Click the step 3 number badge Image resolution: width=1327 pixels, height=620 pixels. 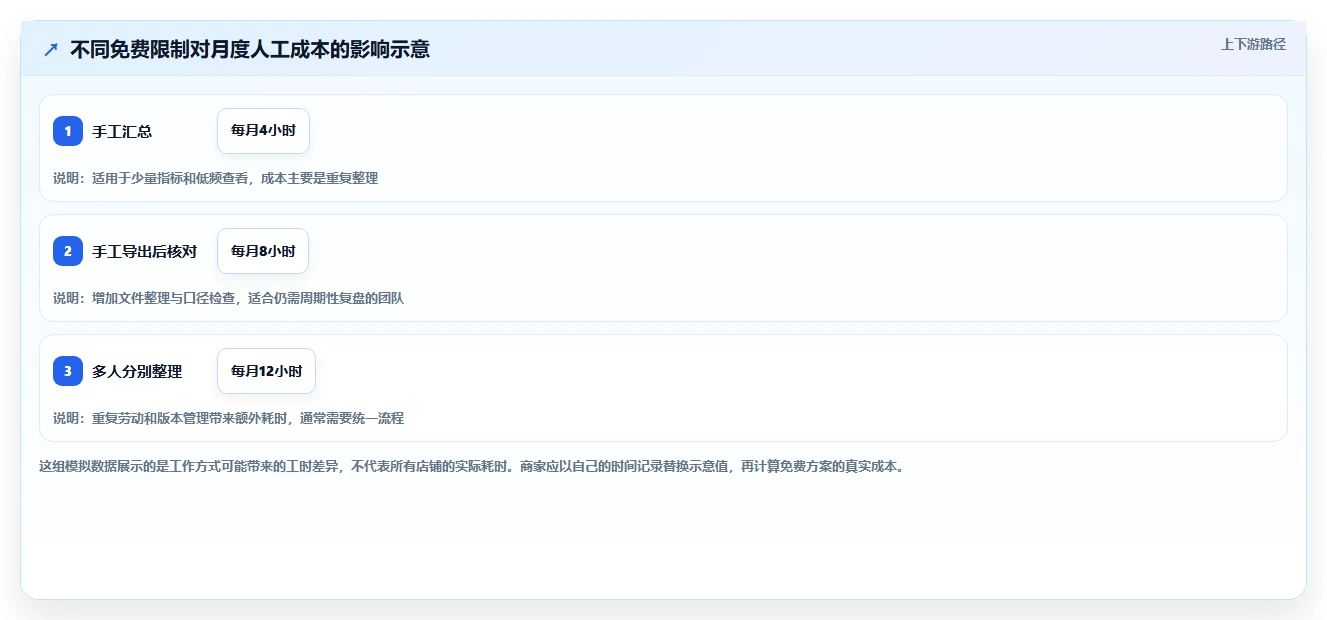(x=68, y=371)
